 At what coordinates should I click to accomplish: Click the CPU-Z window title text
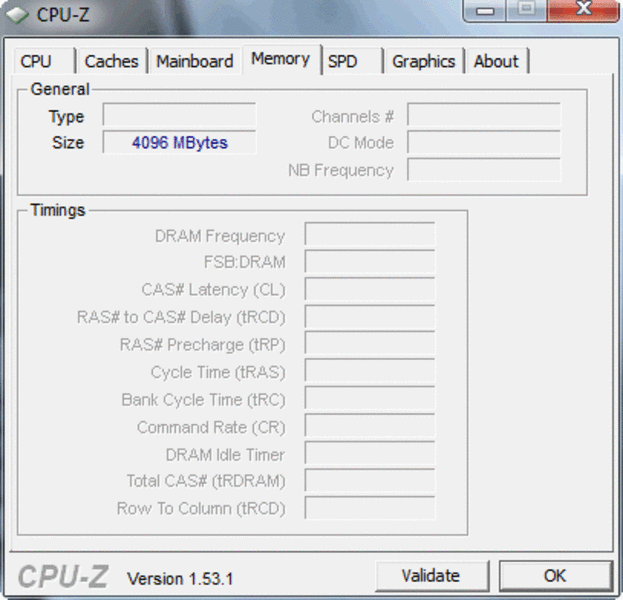tap(63, 15)
